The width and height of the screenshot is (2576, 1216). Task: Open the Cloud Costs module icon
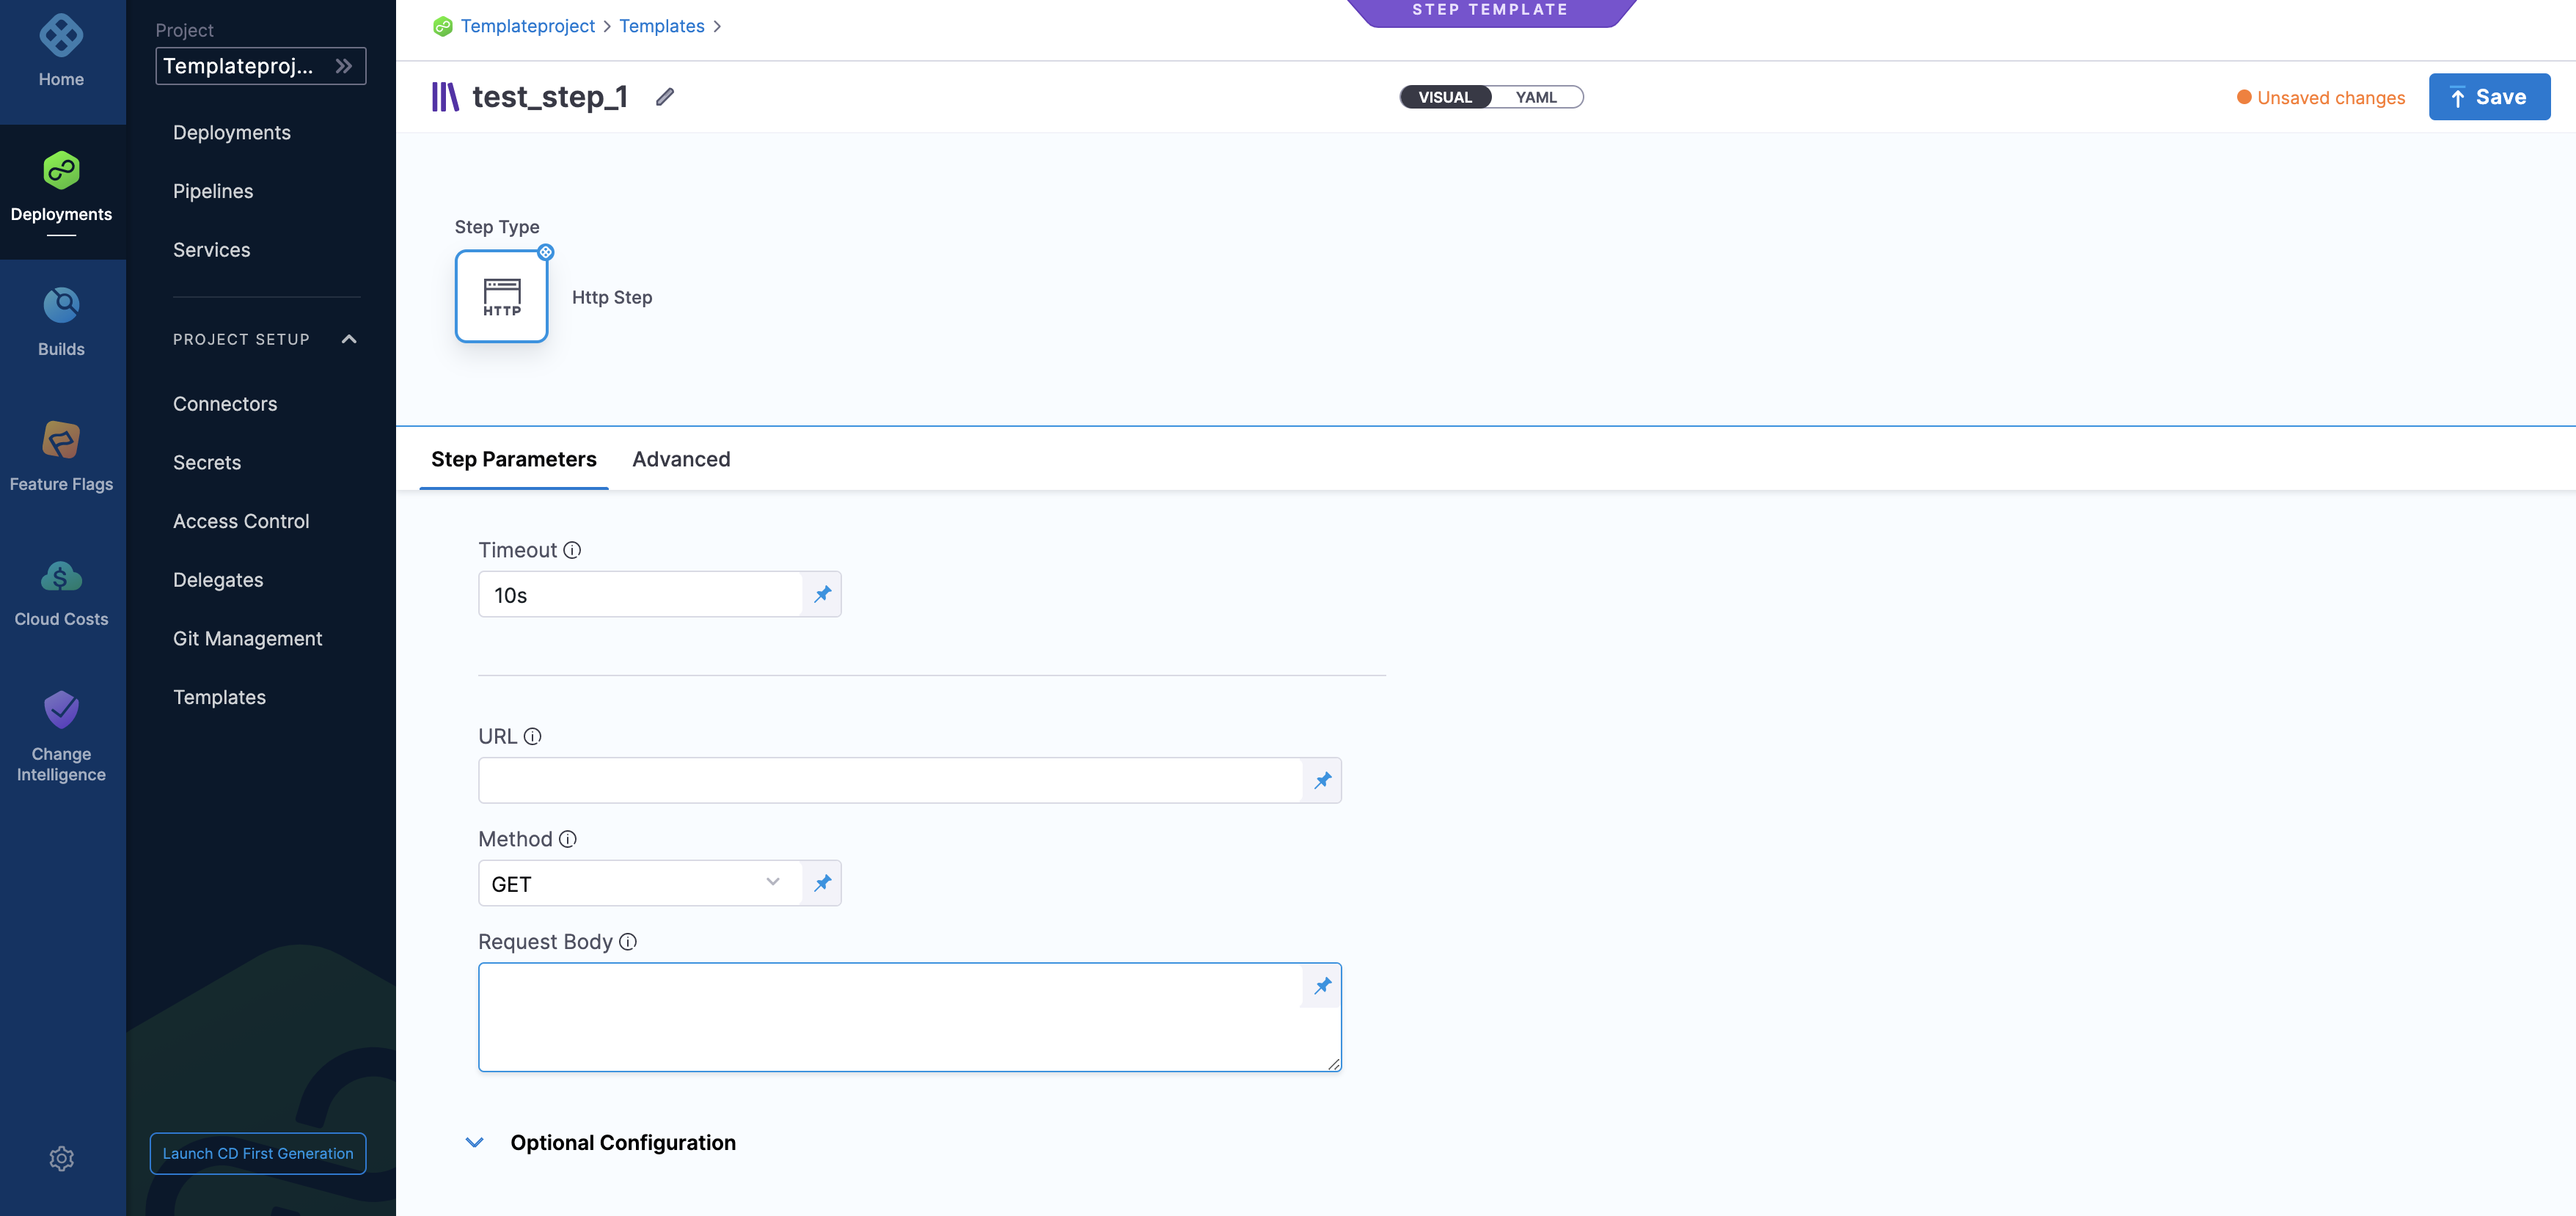[61, 576]
